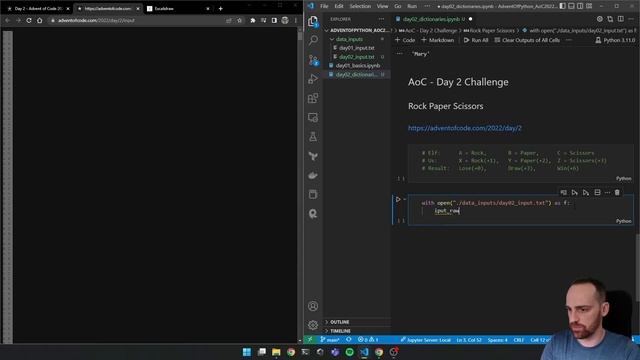The height and width of the screenshot is (360, 640).
Task: Open the Extensions view
Action: click(x=313, y=98)
